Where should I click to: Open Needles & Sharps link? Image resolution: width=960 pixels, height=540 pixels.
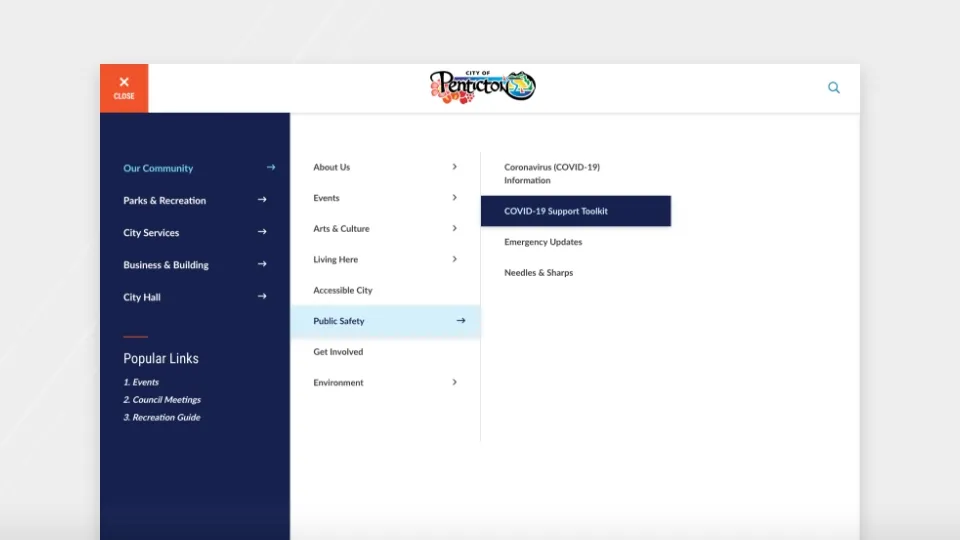pyautogui.click(x=538, y=273)
